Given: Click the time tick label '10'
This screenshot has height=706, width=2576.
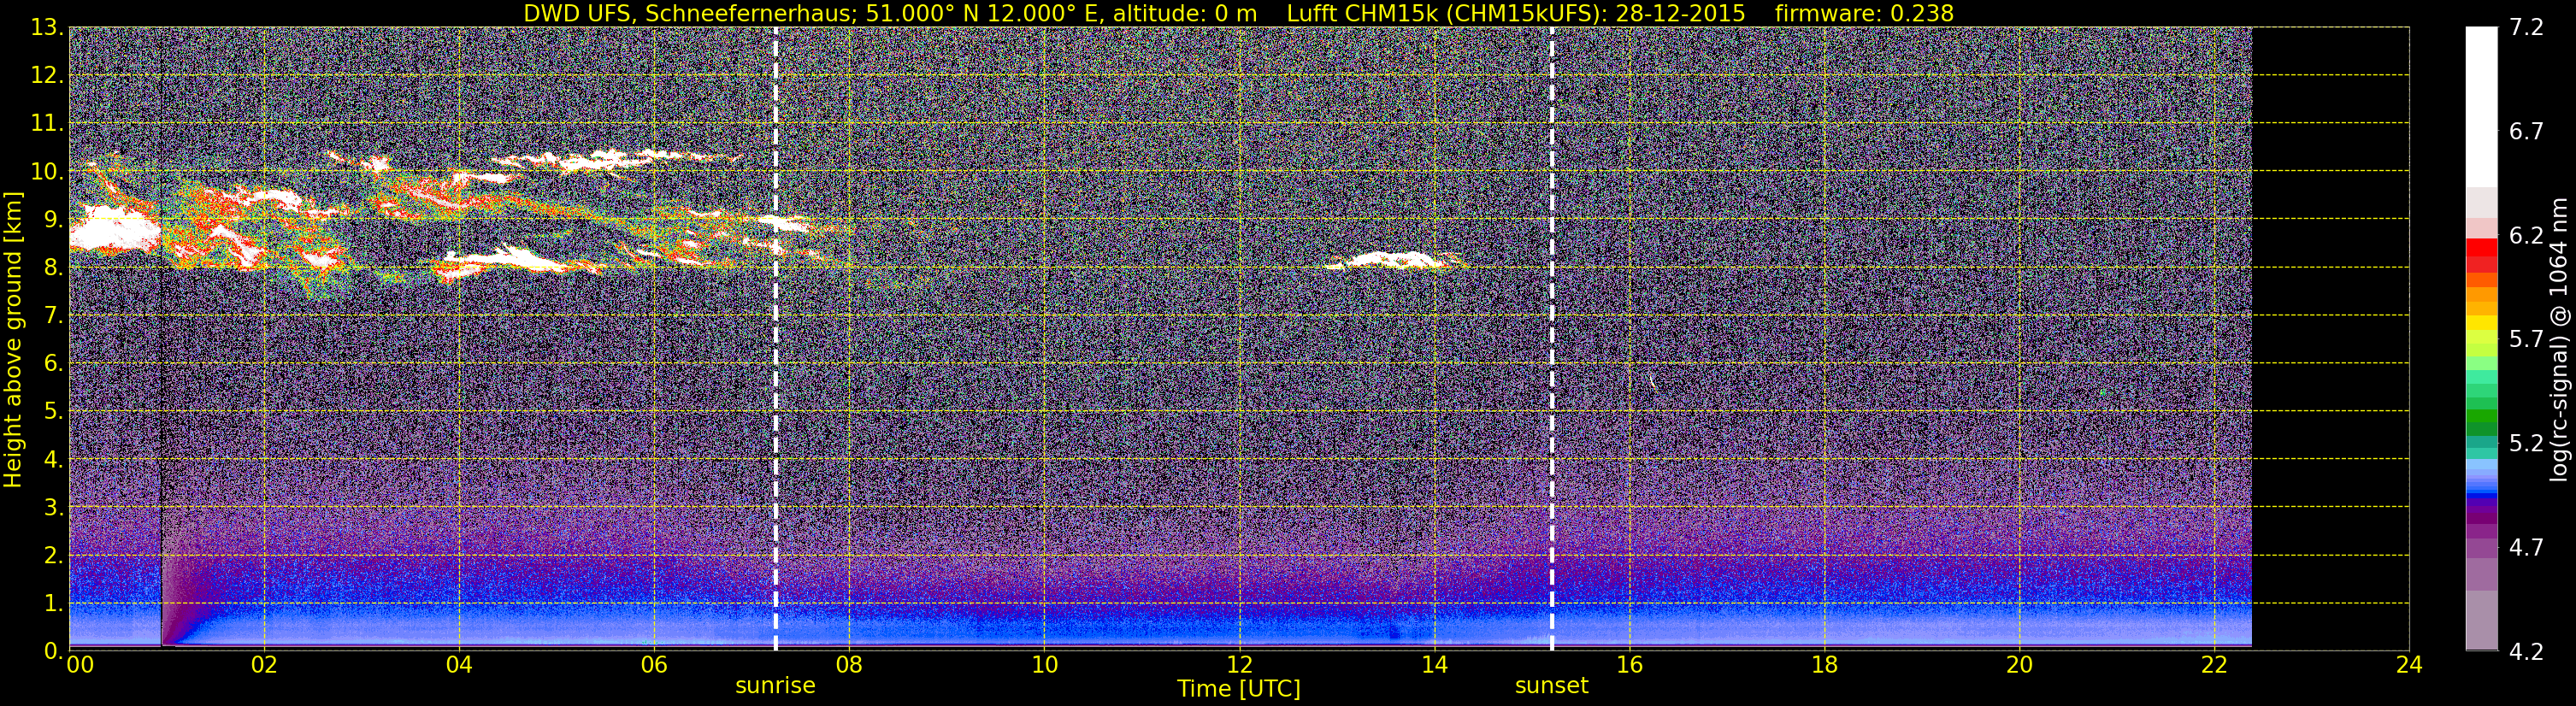Looking at the screenshot, I should (1044, 665).
